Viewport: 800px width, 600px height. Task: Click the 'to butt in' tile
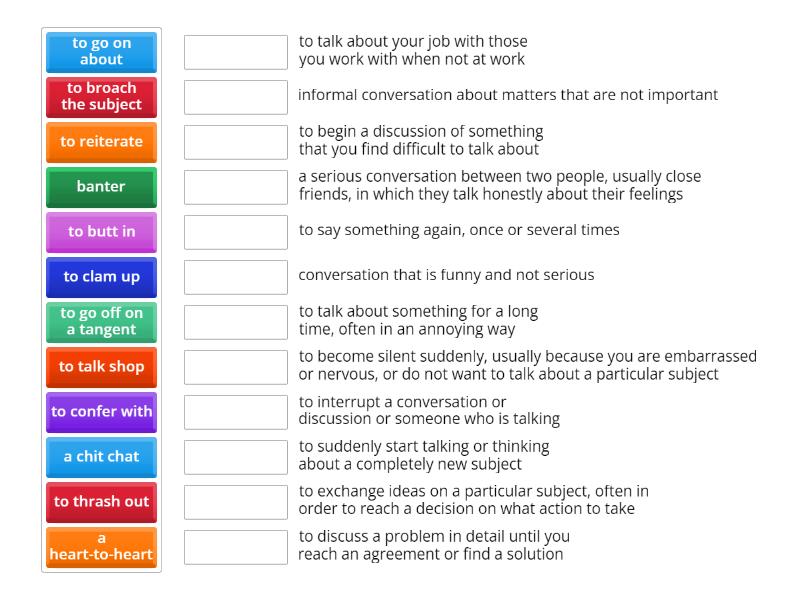101,232
